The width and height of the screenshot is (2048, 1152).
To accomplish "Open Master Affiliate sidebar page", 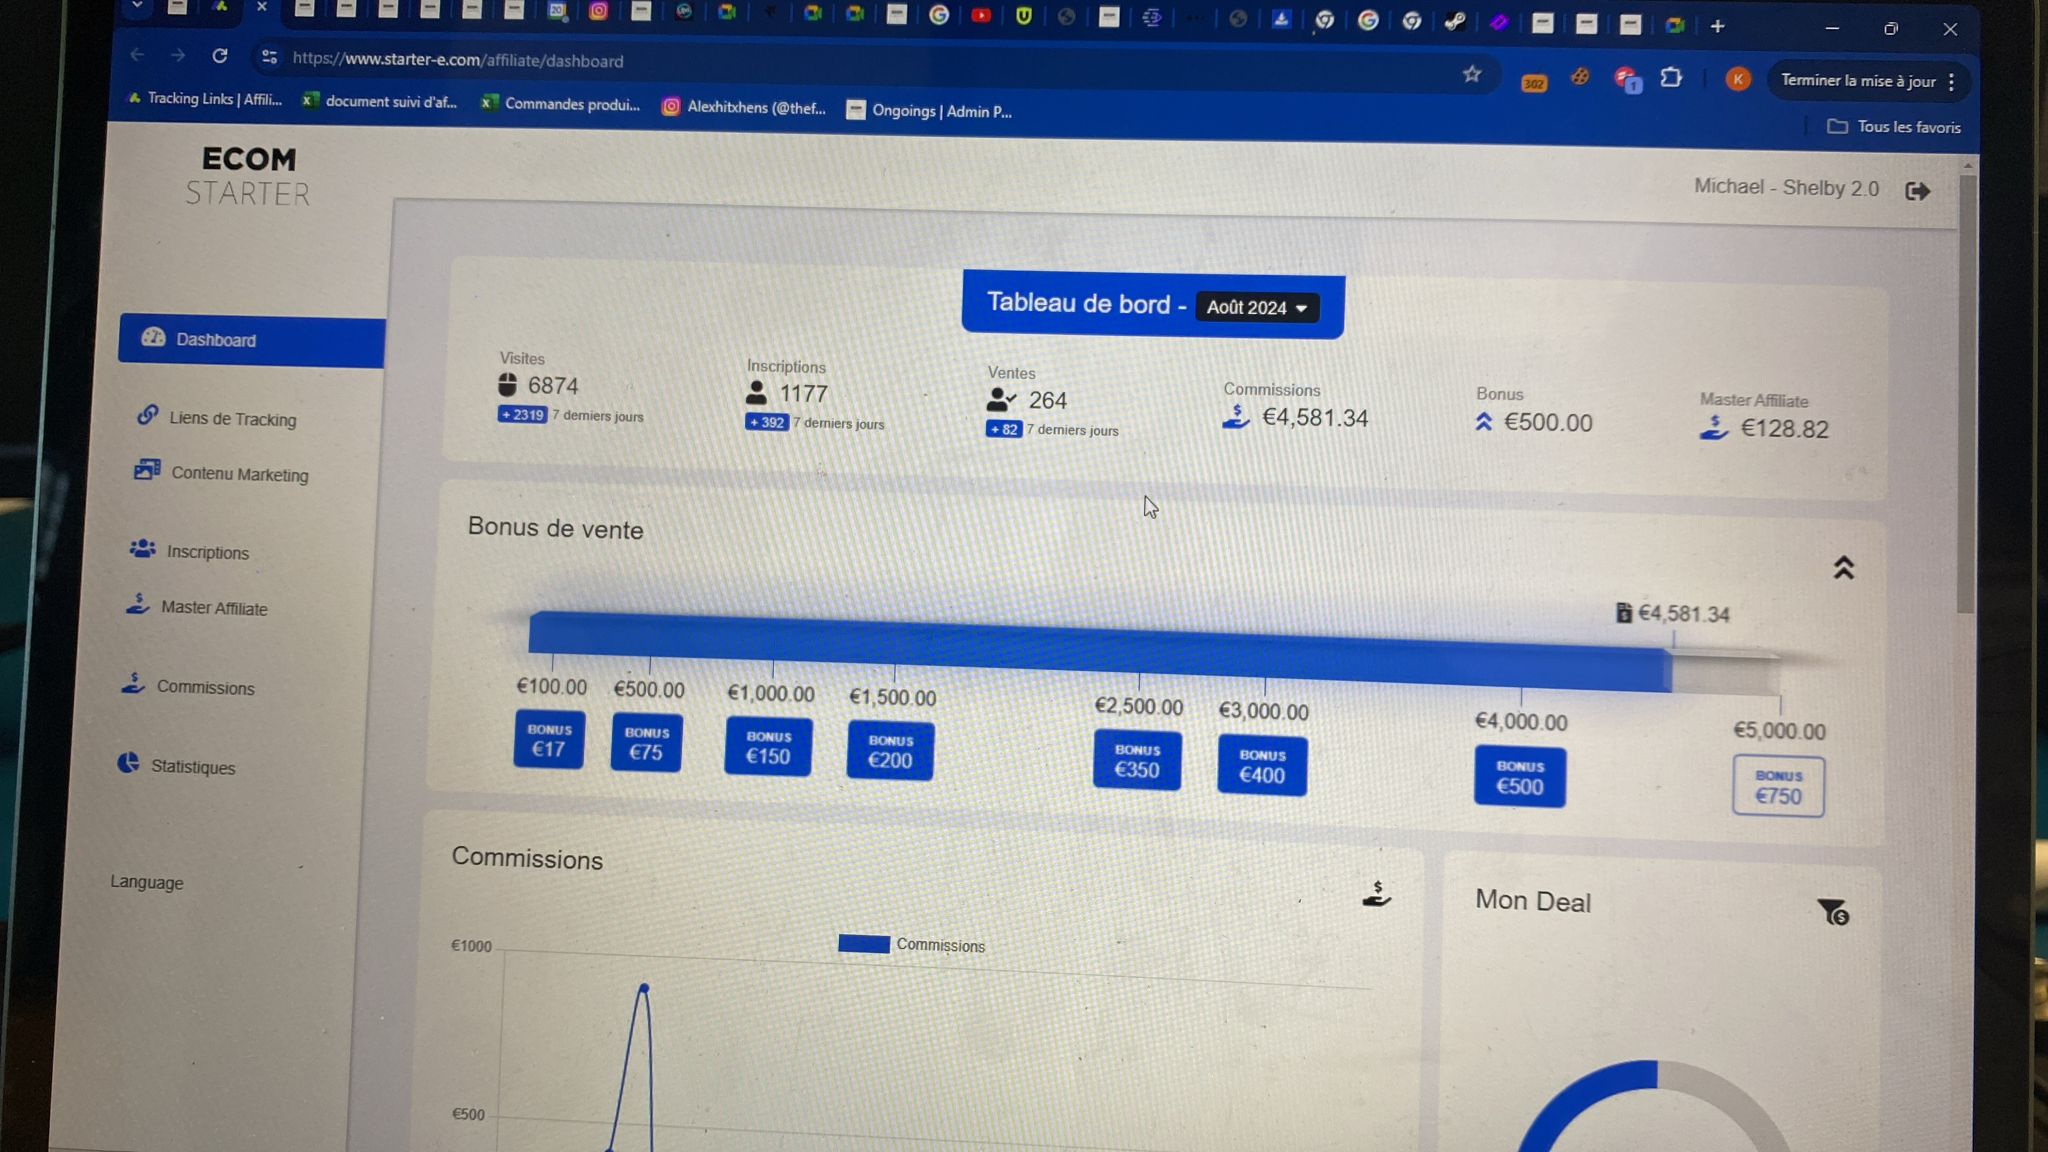I will tap(213, 608).
